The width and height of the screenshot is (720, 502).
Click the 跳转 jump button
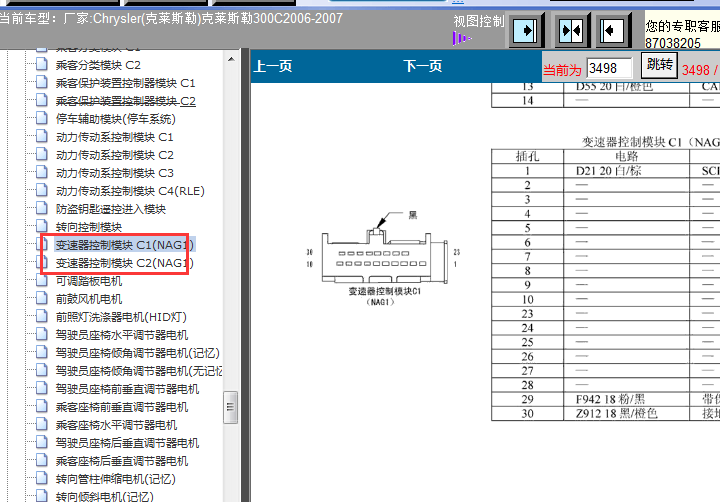coord(659,65)
